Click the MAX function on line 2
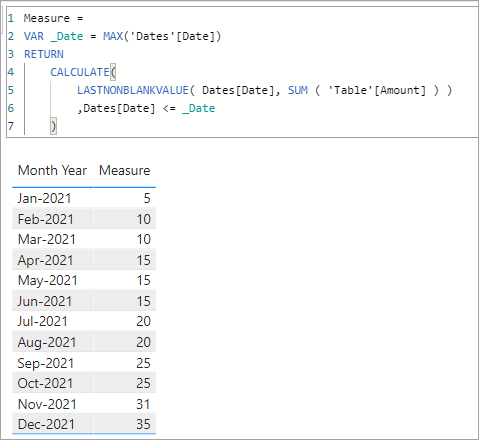 tap(113, 36)
